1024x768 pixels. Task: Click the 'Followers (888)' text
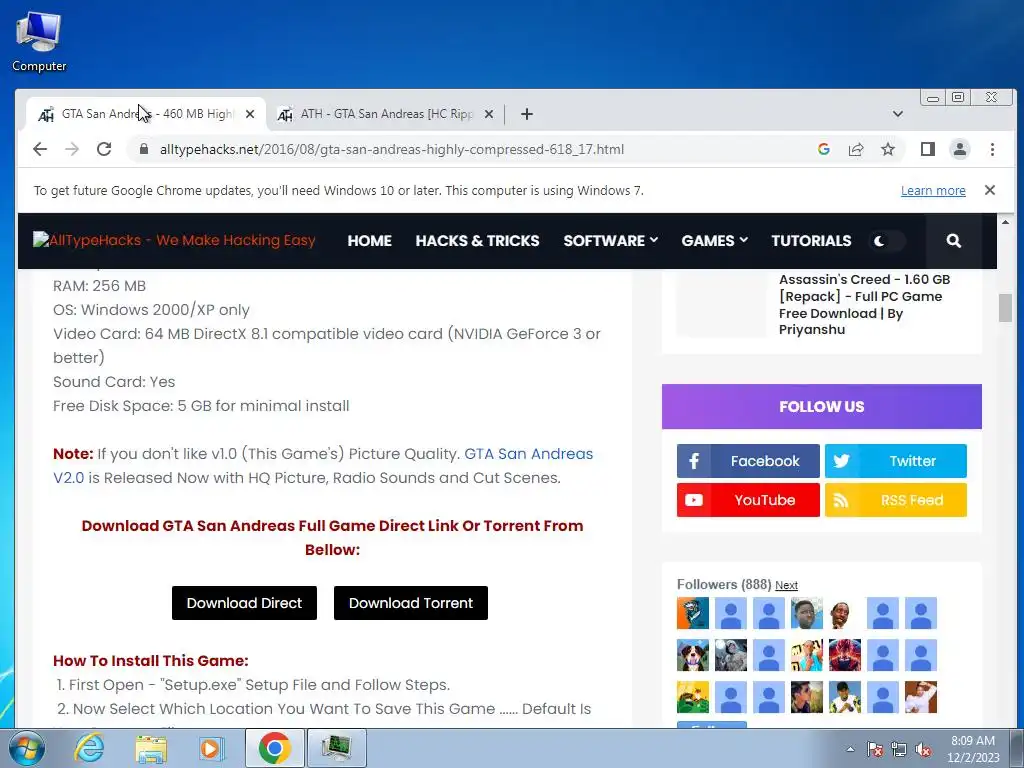coord(724,584)
